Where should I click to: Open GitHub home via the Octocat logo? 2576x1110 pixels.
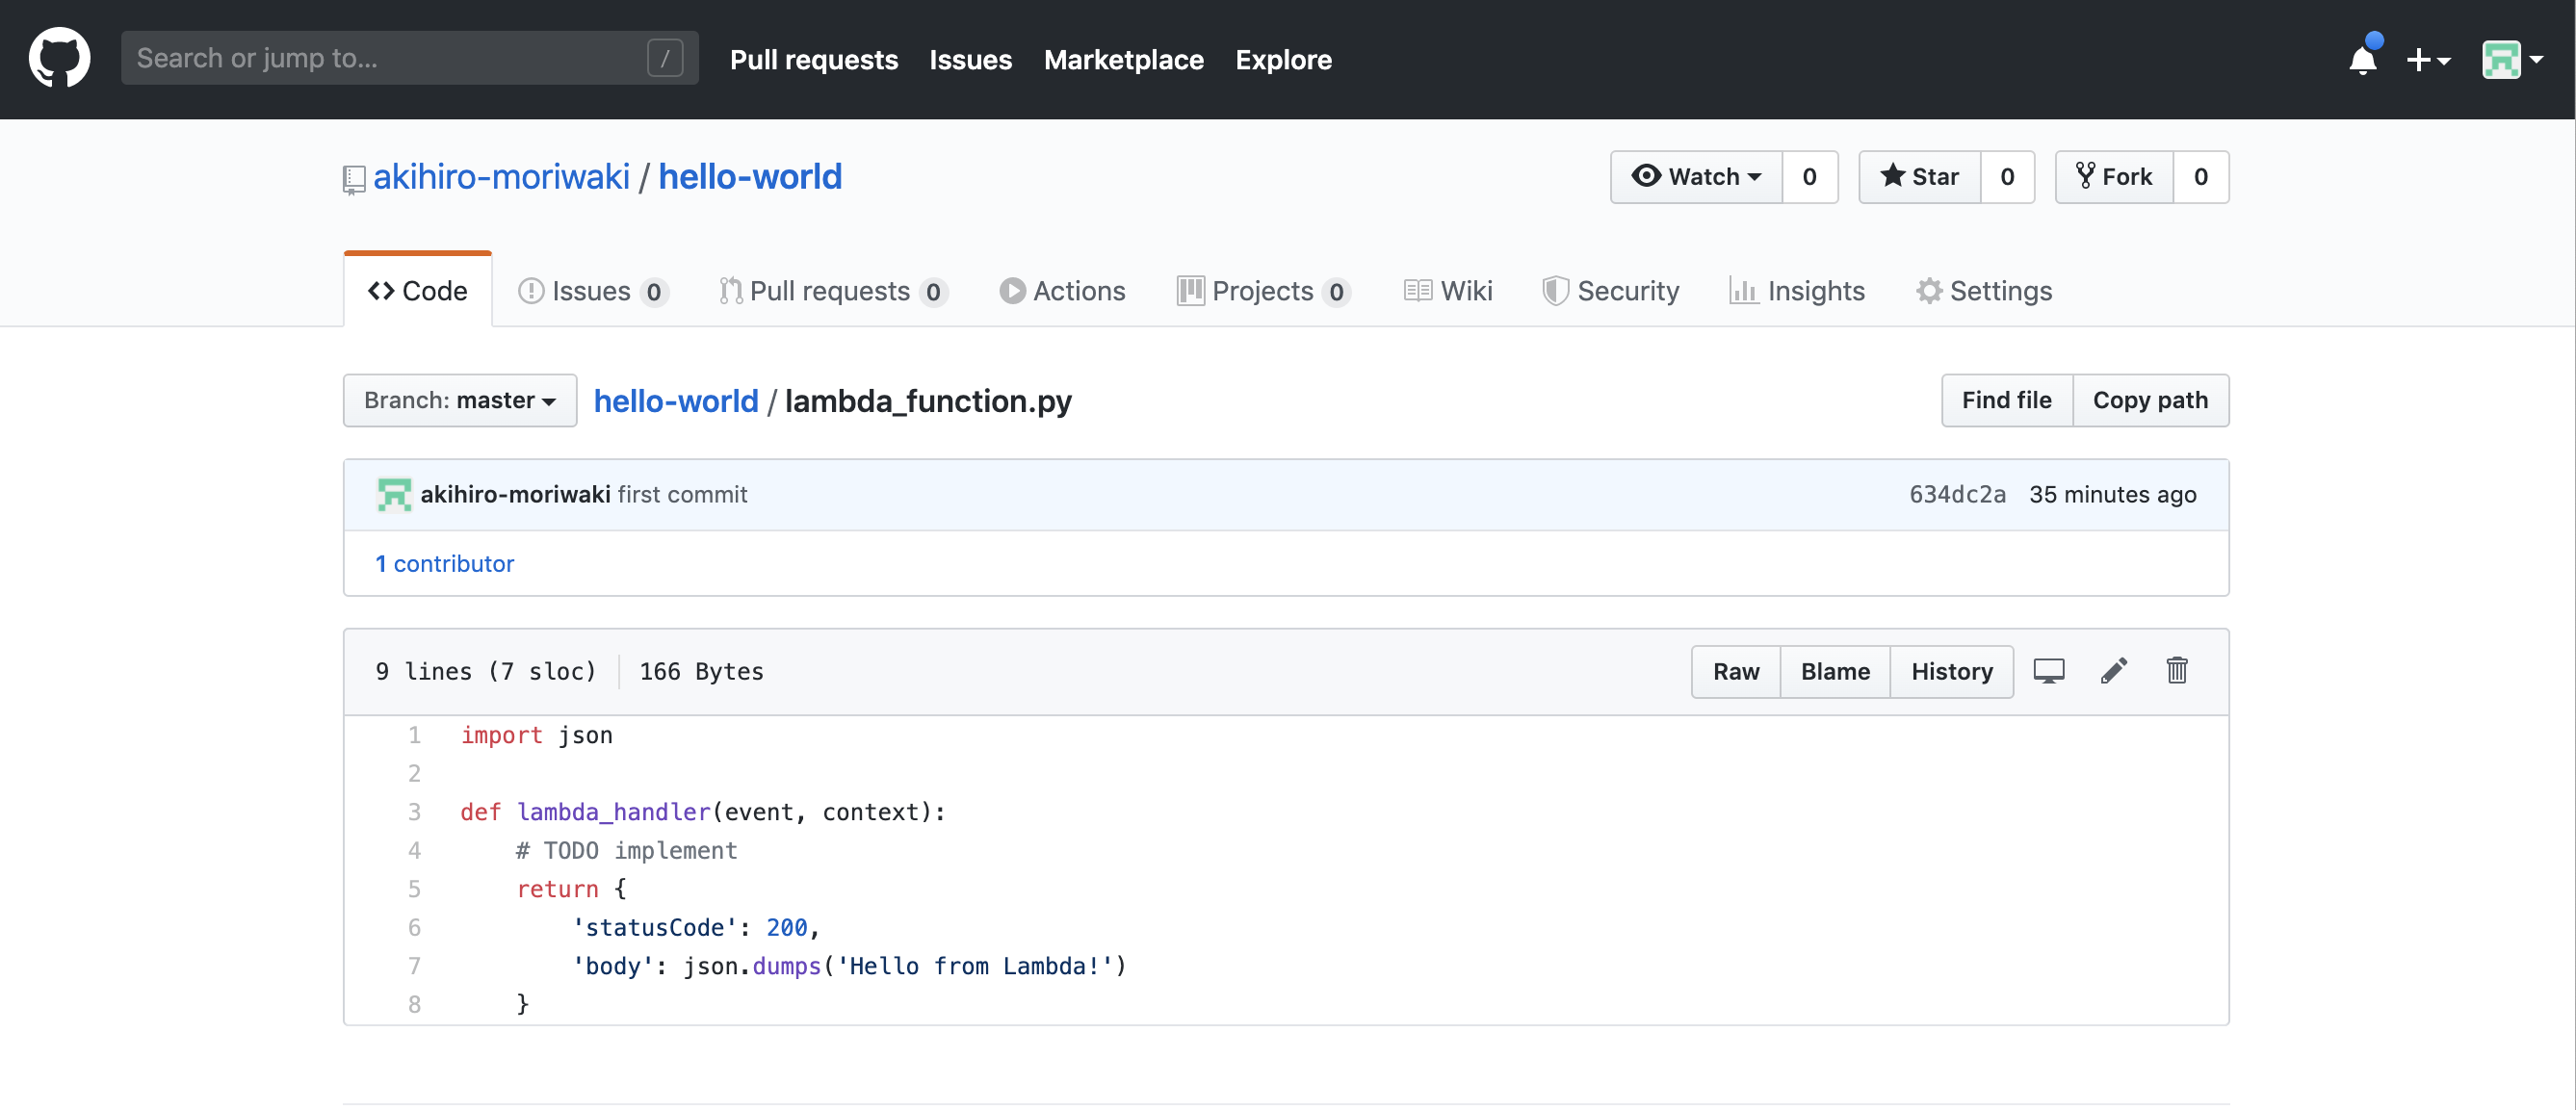59,58
